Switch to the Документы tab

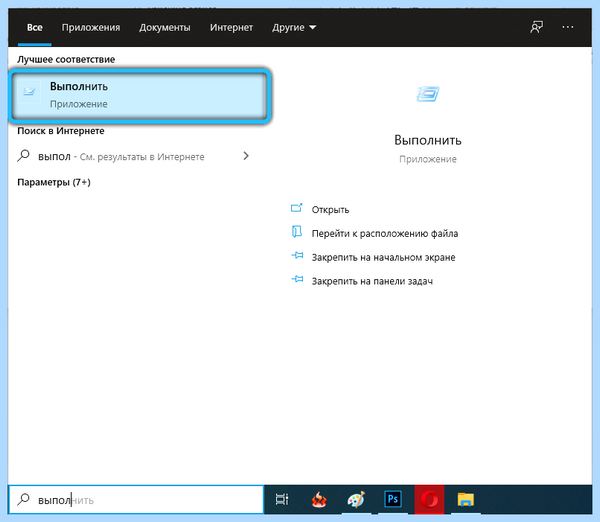point(165,27)
